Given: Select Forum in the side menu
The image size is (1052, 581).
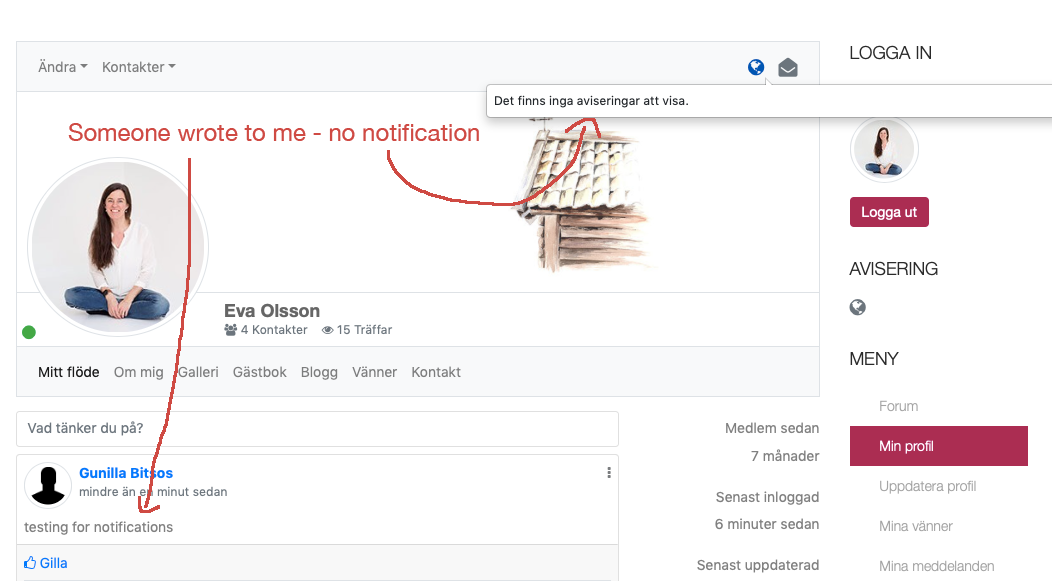Looking at the screenshot, I should click(898, 406).
